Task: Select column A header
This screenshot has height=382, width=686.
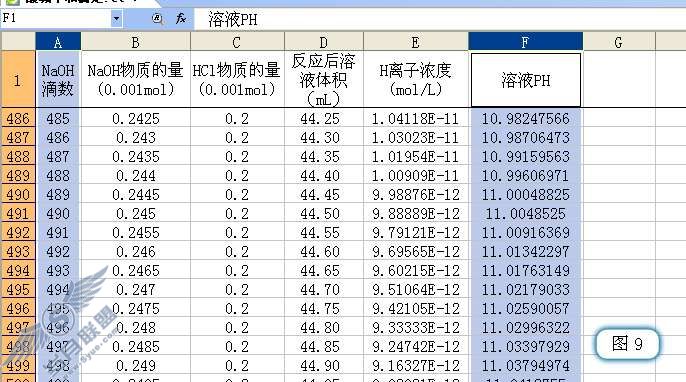Action: click(x=58, y=42)
